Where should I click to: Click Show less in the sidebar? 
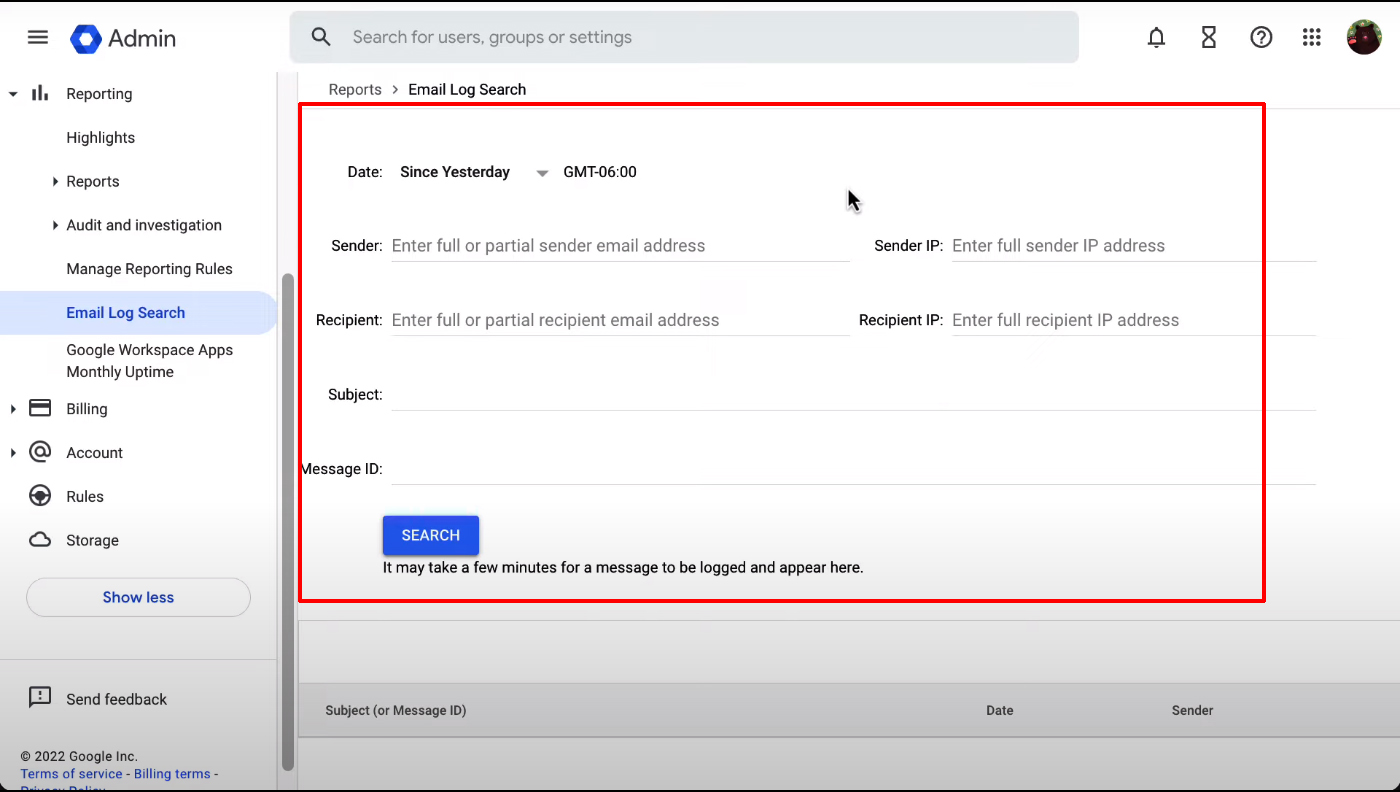click(138, 597)
